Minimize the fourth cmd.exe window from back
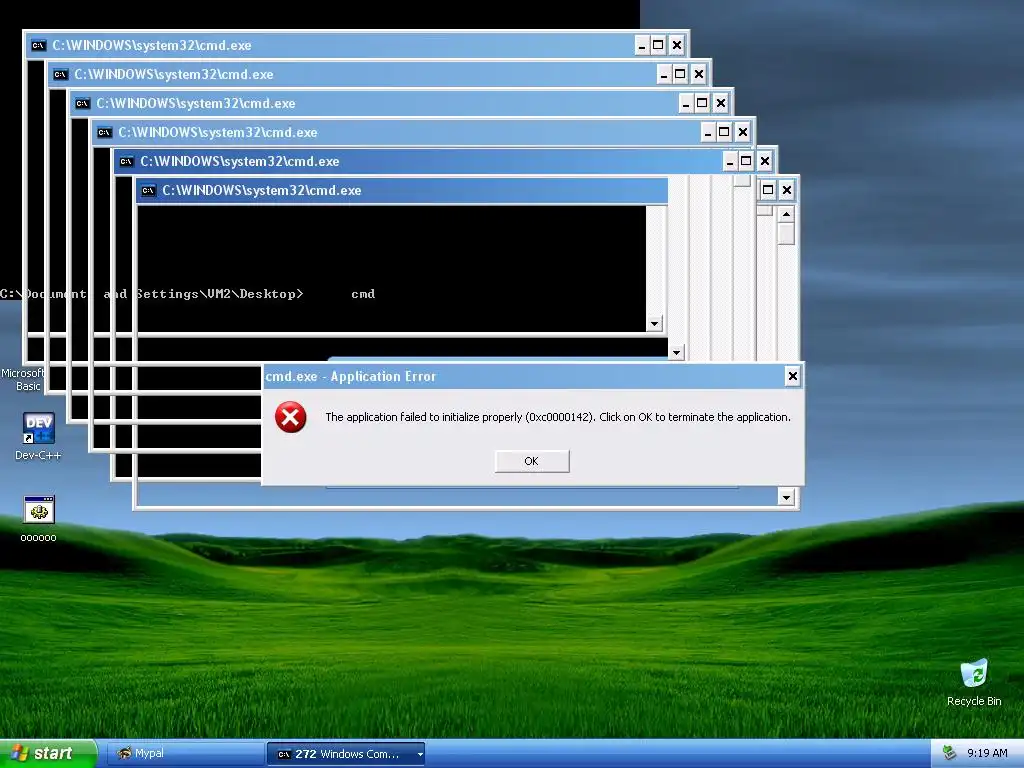This screenshot has height=768, width=1024. pyautogui.click(x=708, y=132)
